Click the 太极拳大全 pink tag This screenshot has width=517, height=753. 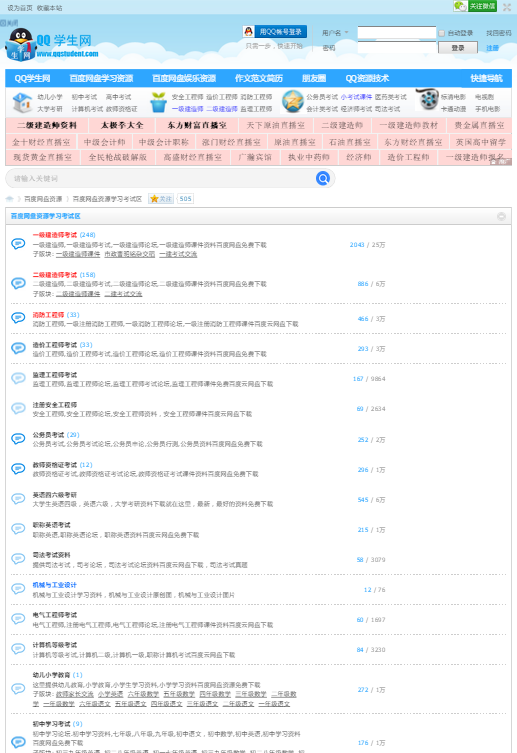pos(122,125)
